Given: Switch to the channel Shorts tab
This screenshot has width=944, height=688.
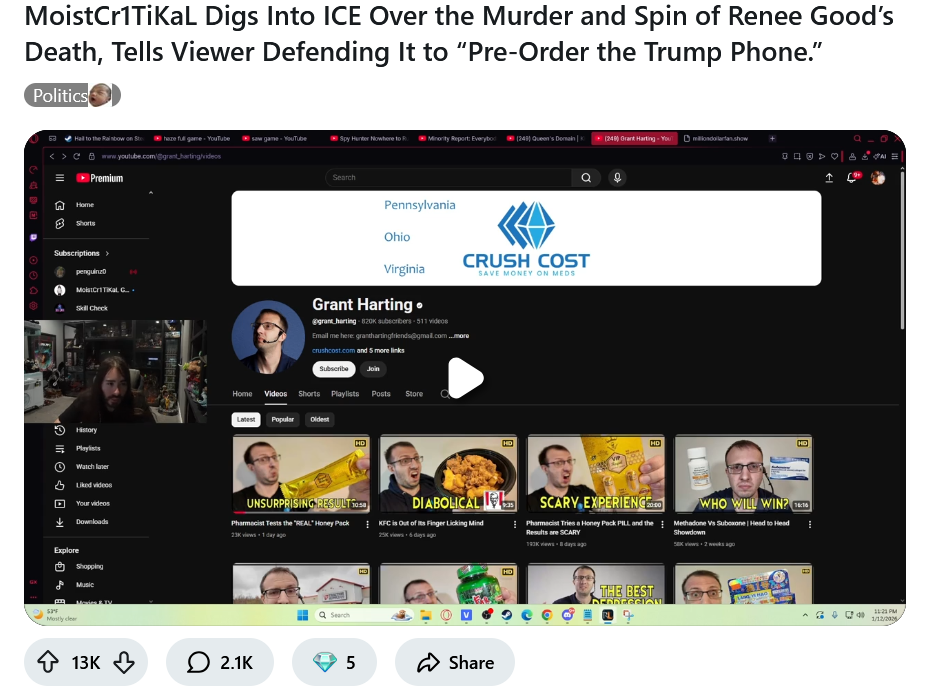Looking at the screenshot, I should pyautogui.click(x=309, y=394).
